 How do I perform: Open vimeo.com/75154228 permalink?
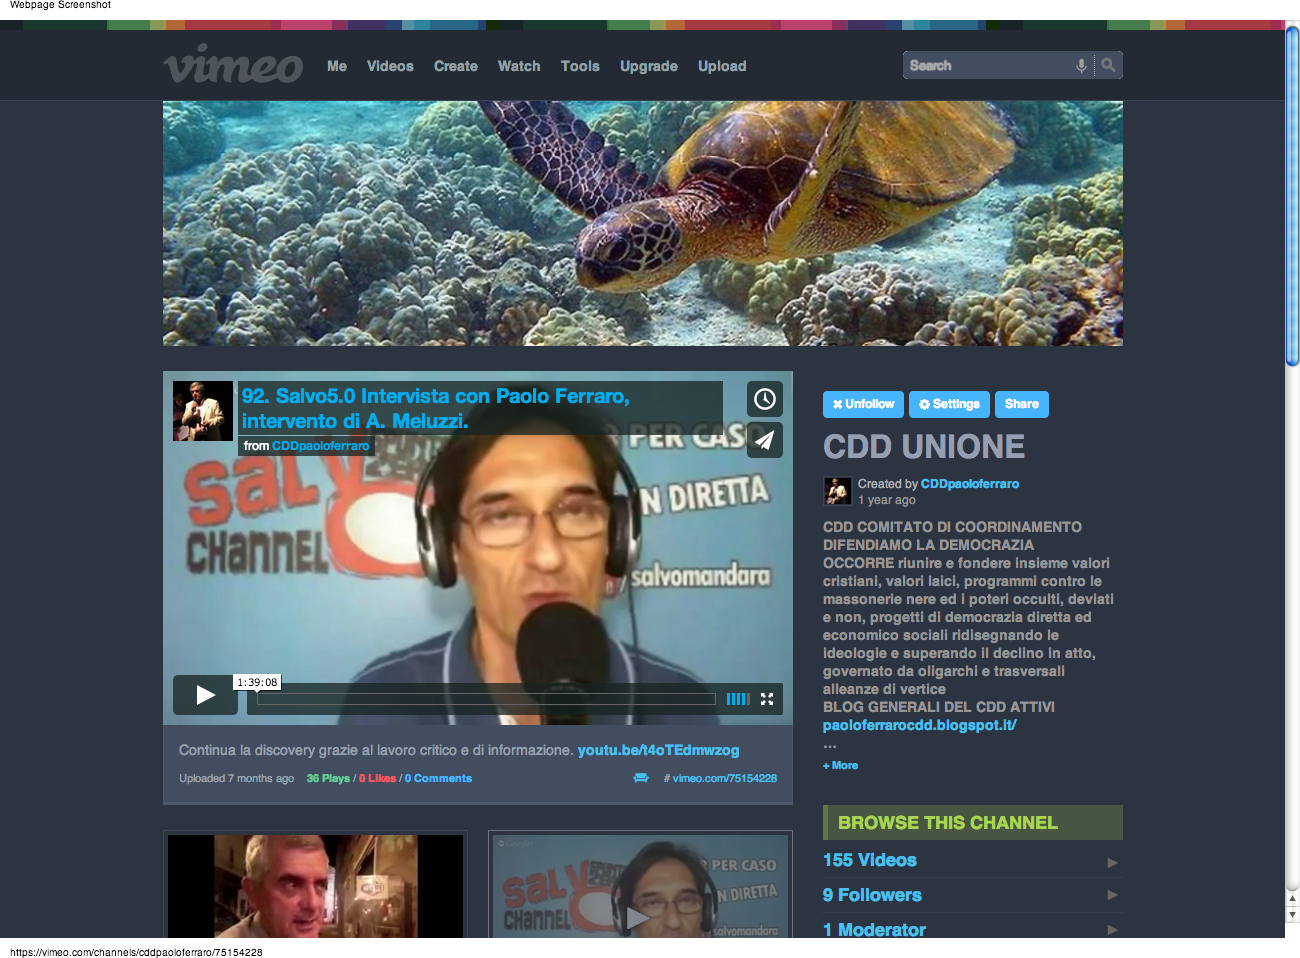pos(725,778)
